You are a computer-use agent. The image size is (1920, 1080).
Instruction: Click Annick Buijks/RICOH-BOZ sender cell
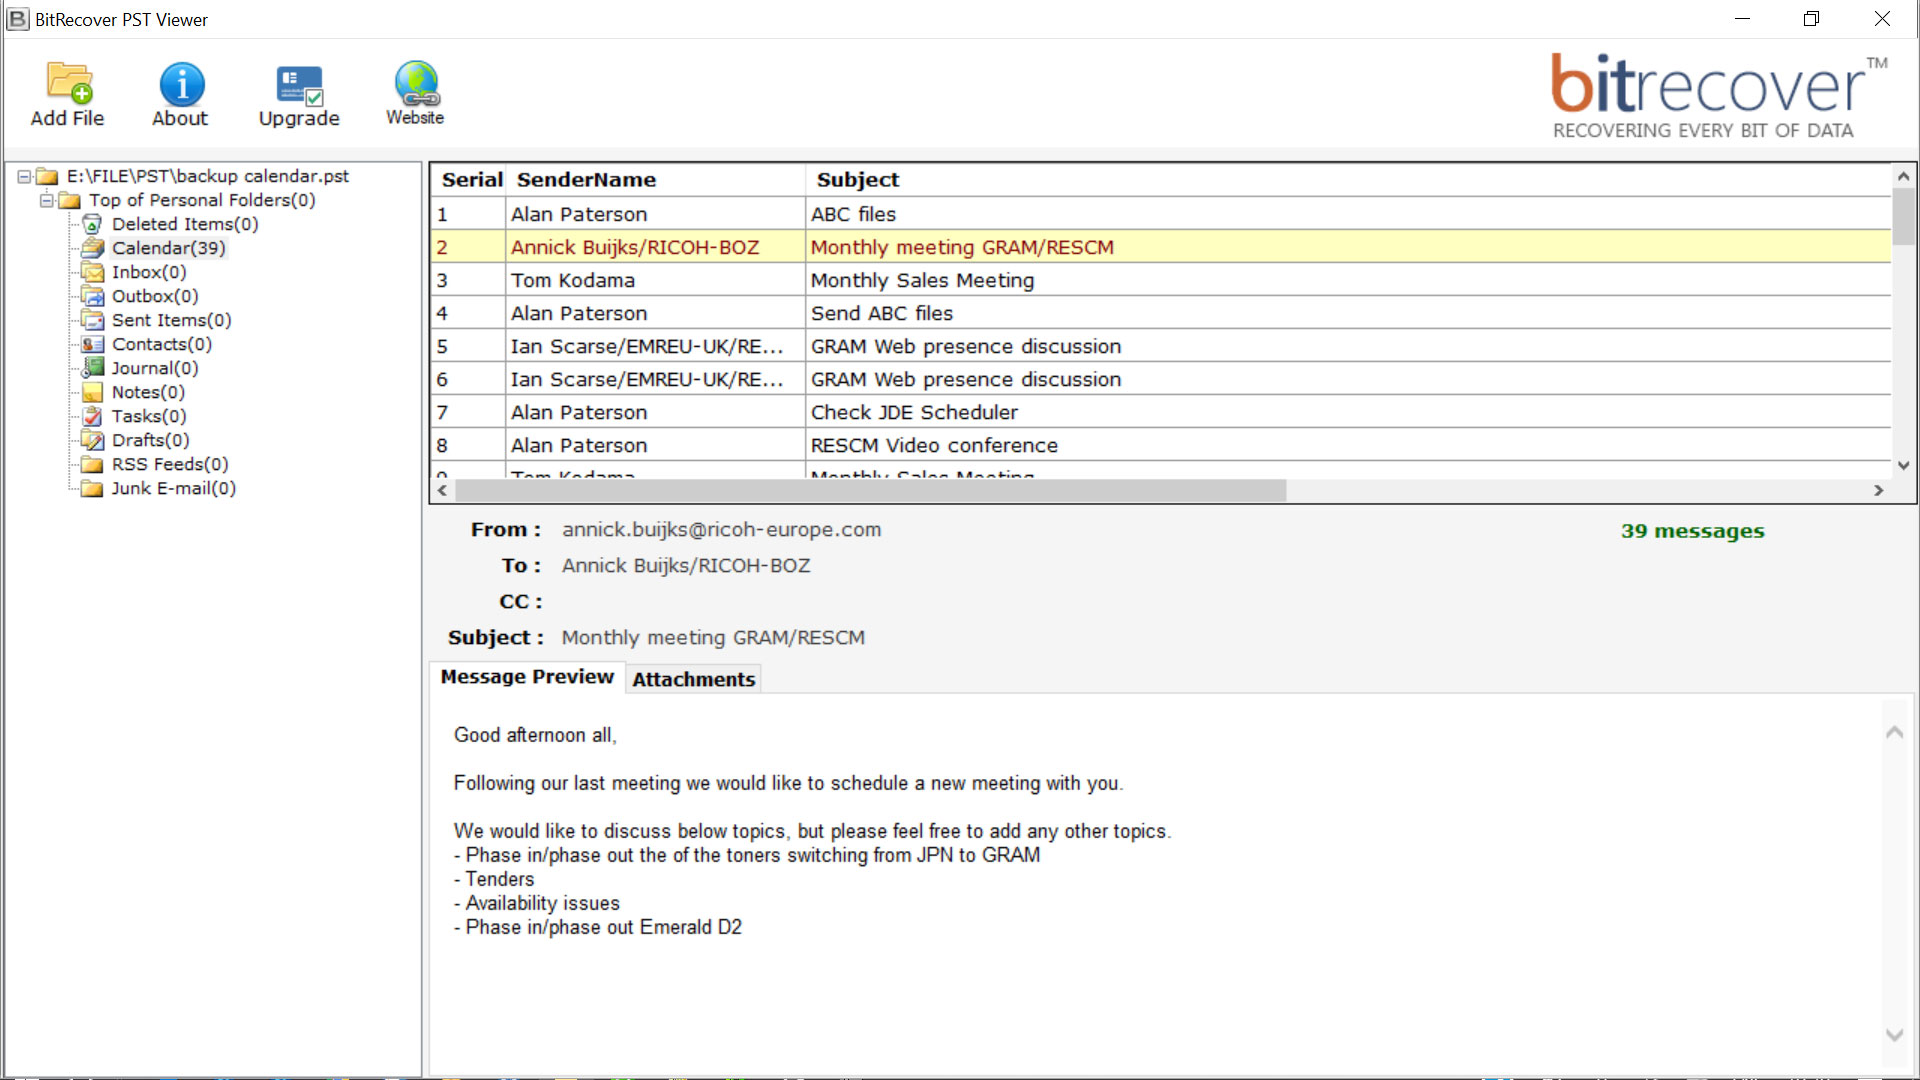656,247
